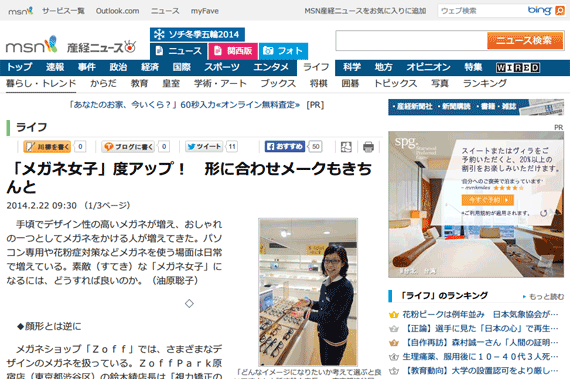
Task: Click the オンライン無料査定 PR link
Action: point(185,105)
